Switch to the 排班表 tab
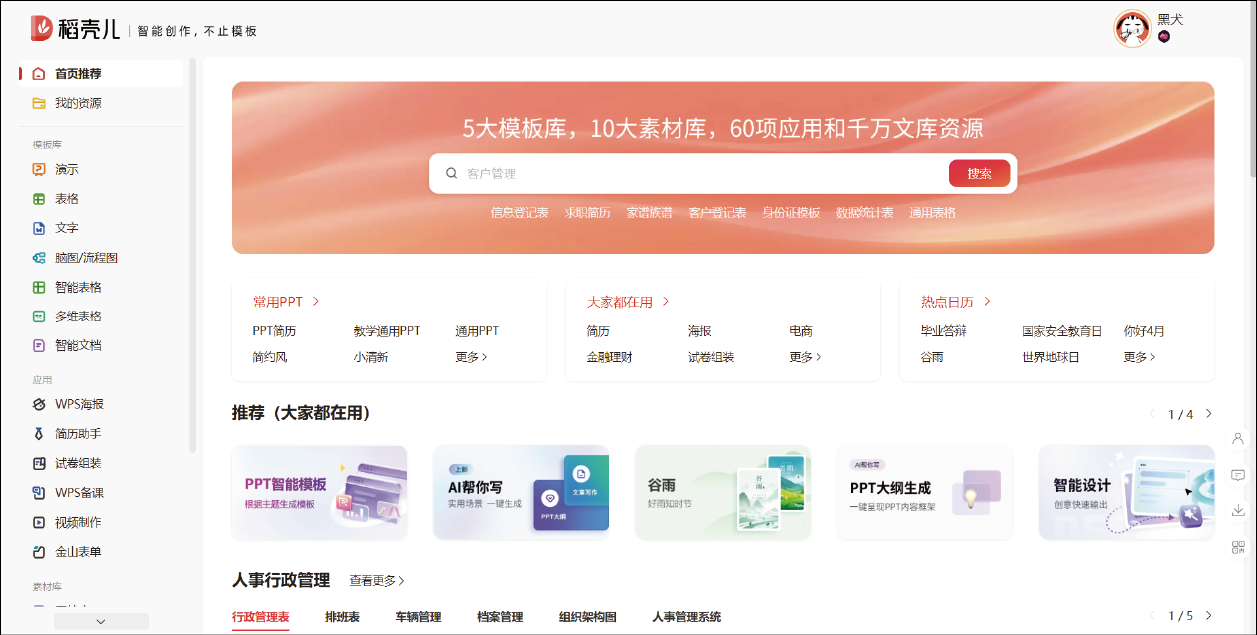 coord(342,617)
